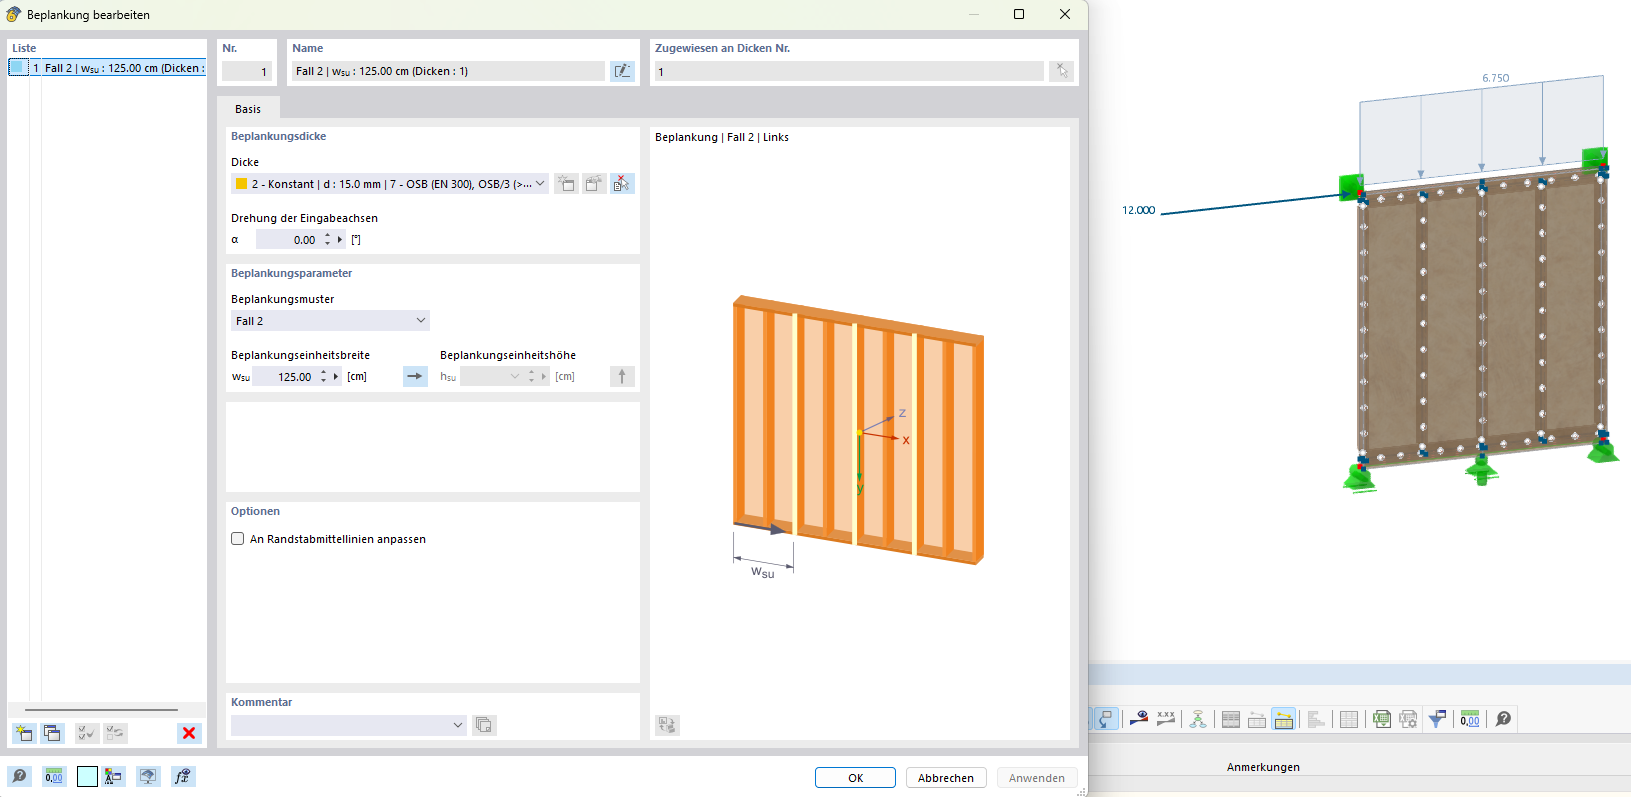The width and height of the screenshot is (1631, 797).
Task: Click the alpha rotation spinner arrows
Action: 327,240
